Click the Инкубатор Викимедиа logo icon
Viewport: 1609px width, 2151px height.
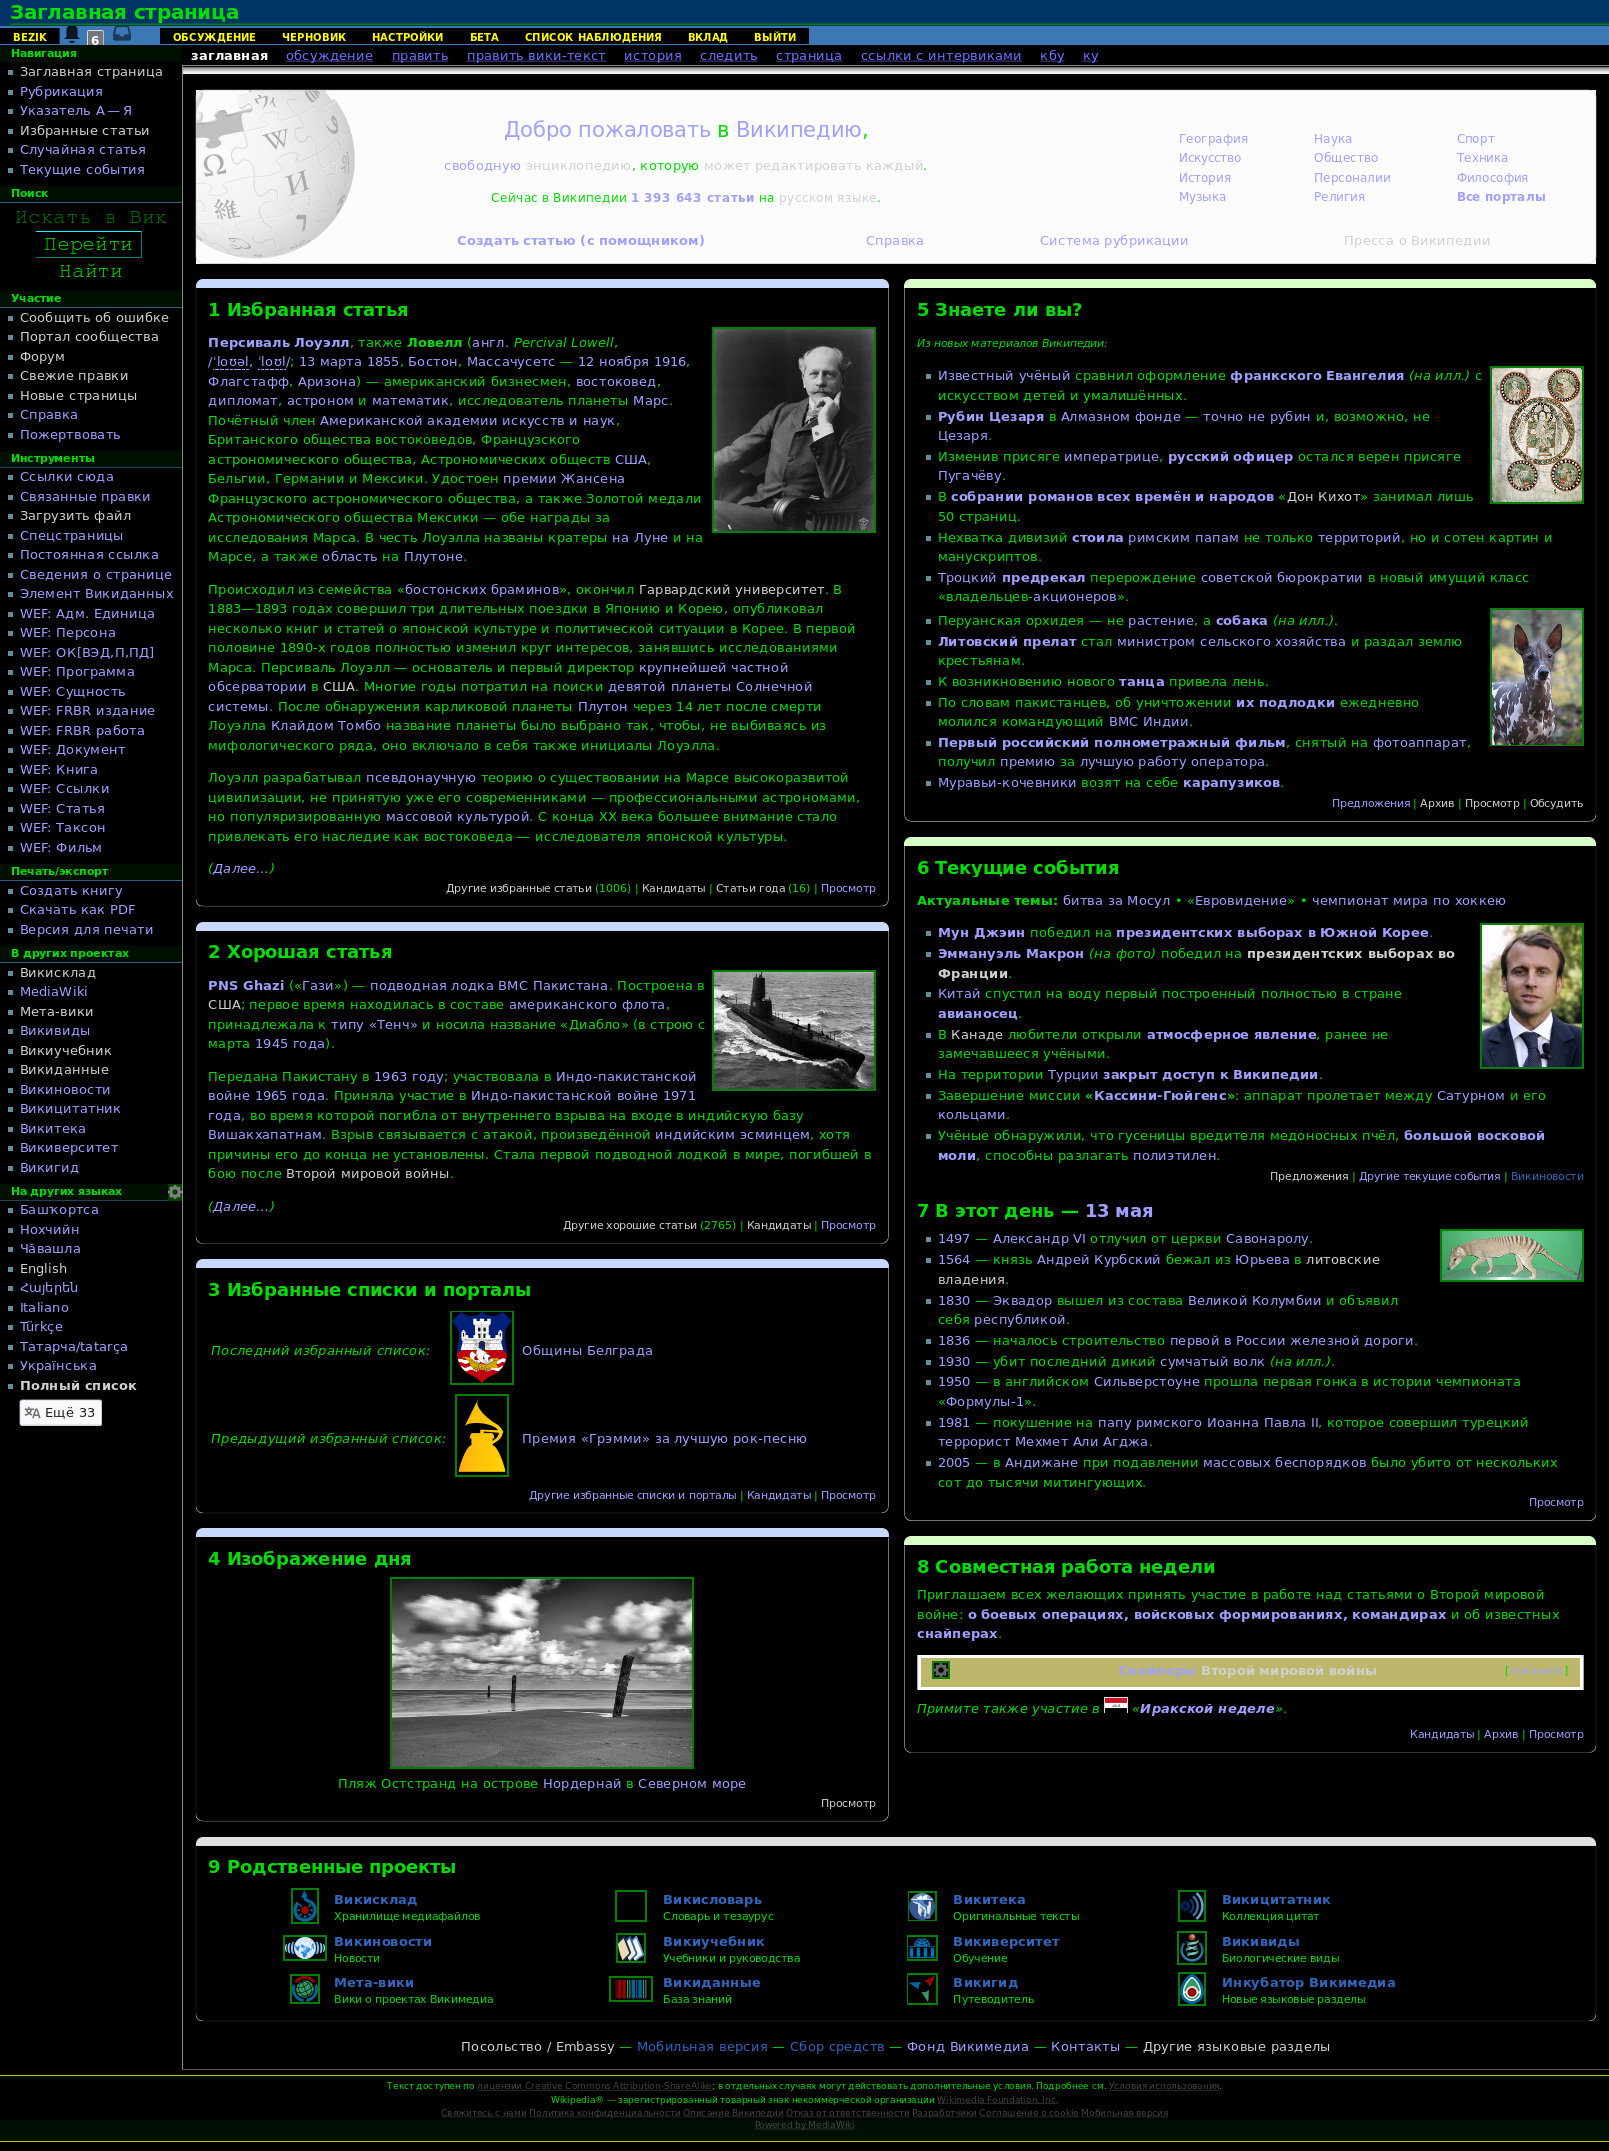1192,1989
